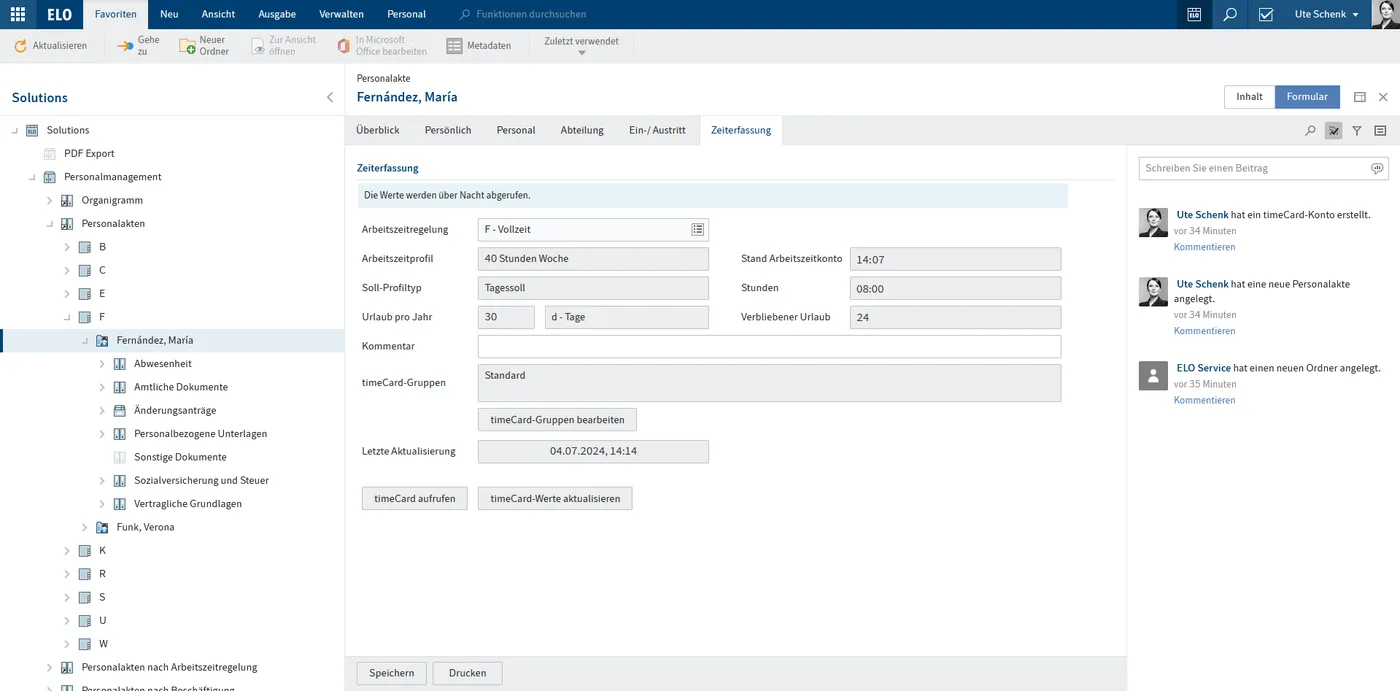This screenshot has width=1400, height=691.
Task: Click the Aktualisieren refresh icon
Action: pyautogui.click(x=20, y=46)
